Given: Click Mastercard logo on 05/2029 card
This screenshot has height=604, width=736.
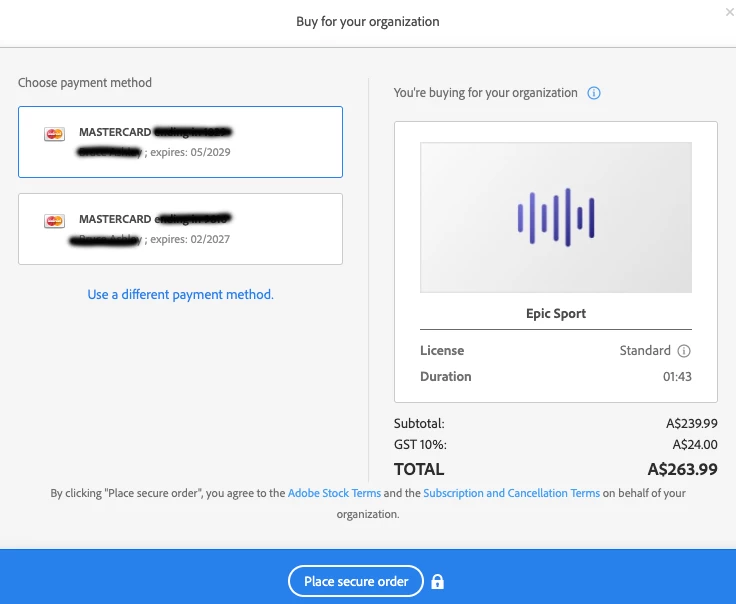Looking at the screenshot, I should (x=54, y=134).
